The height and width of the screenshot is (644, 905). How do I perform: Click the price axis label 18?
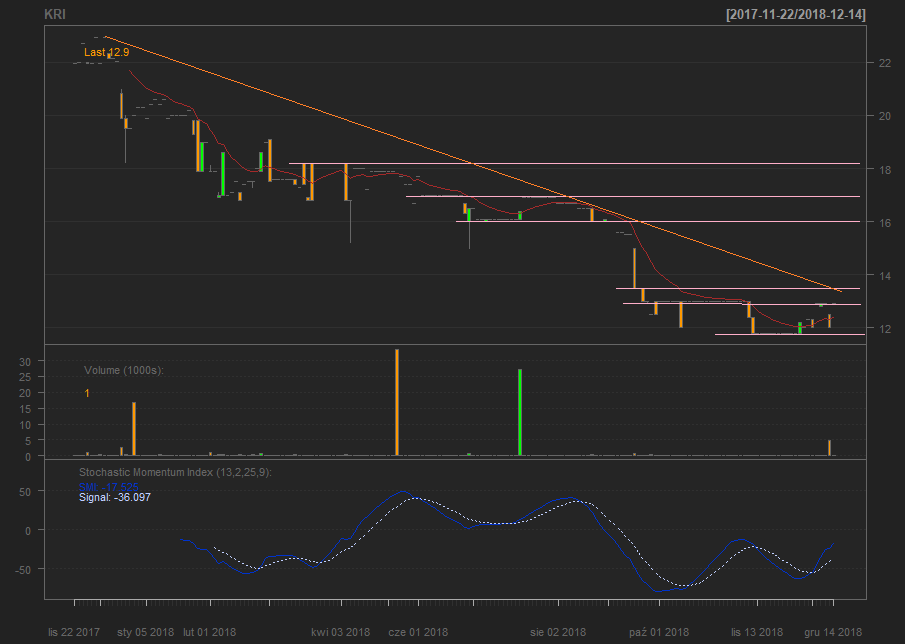coord(884,170)
